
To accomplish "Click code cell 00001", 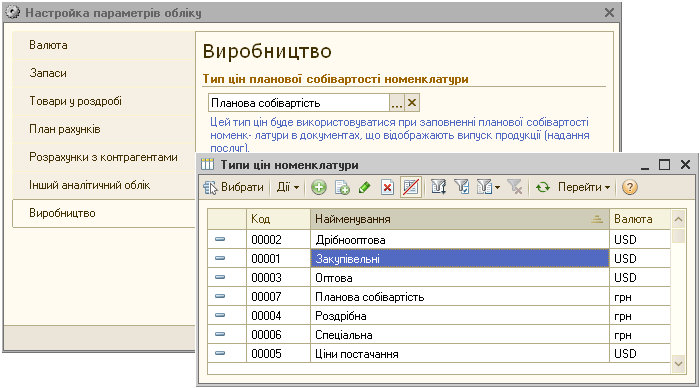I will (278, 259).
